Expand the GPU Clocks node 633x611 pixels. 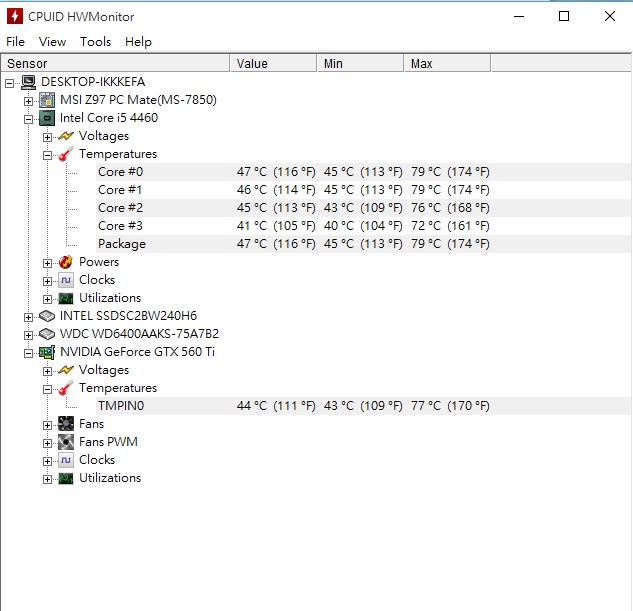tap(47, 461)
